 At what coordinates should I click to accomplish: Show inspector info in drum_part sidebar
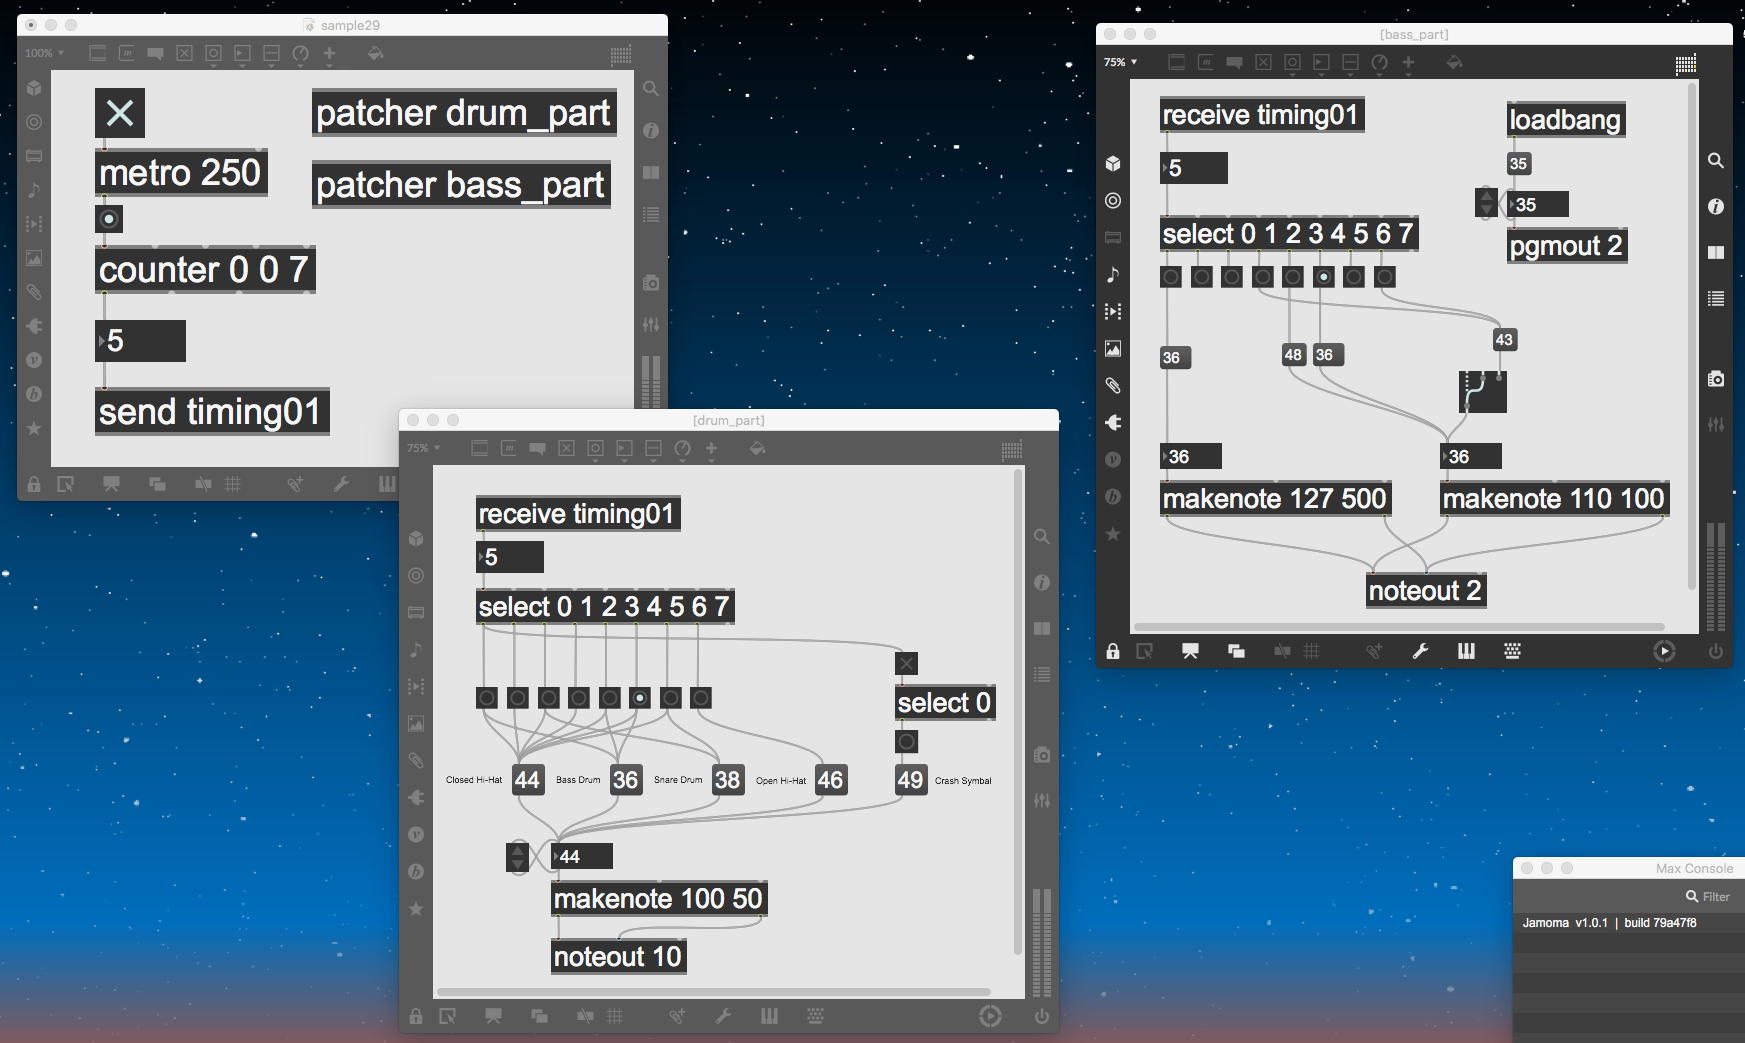(x=1041, y=583)
